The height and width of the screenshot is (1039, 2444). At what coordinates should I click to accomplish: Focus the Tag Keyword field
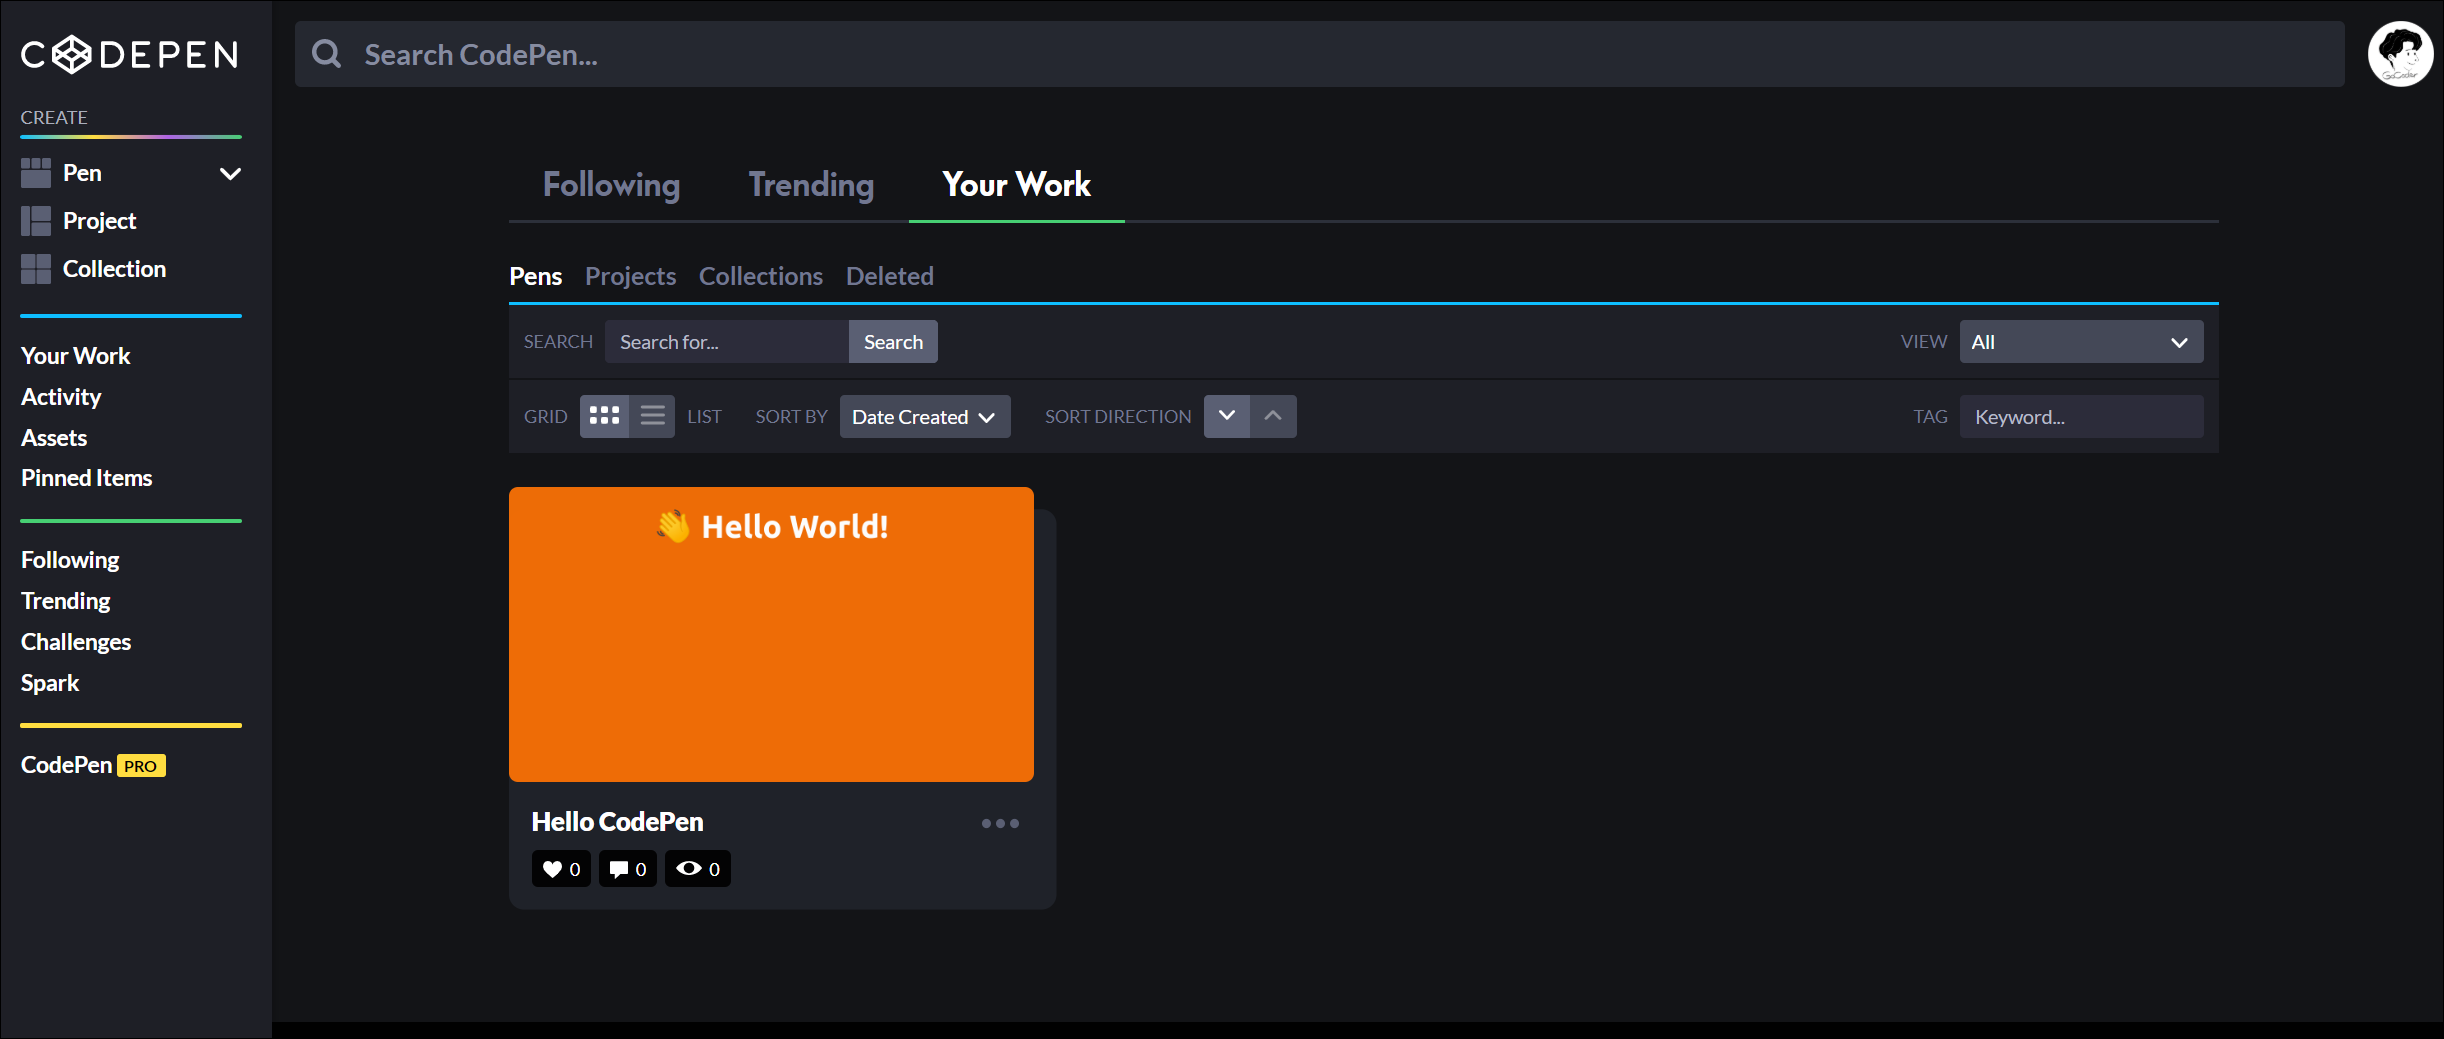(2081, 417)
